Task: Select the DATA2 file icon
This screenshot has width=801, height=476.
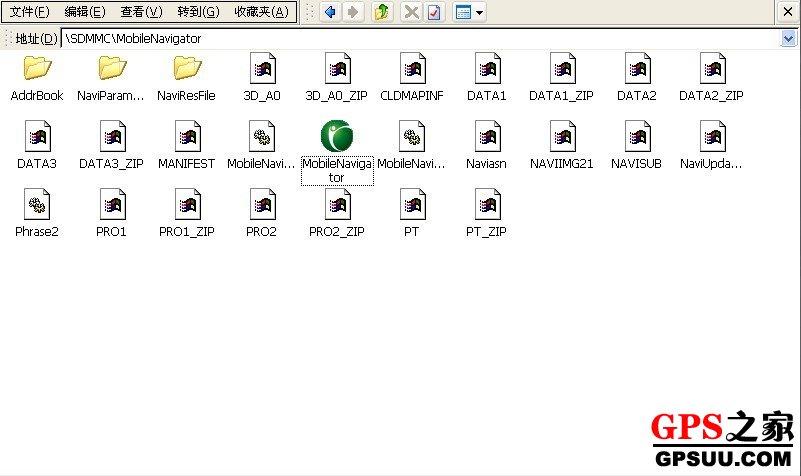Action: [x=638, y=68]
